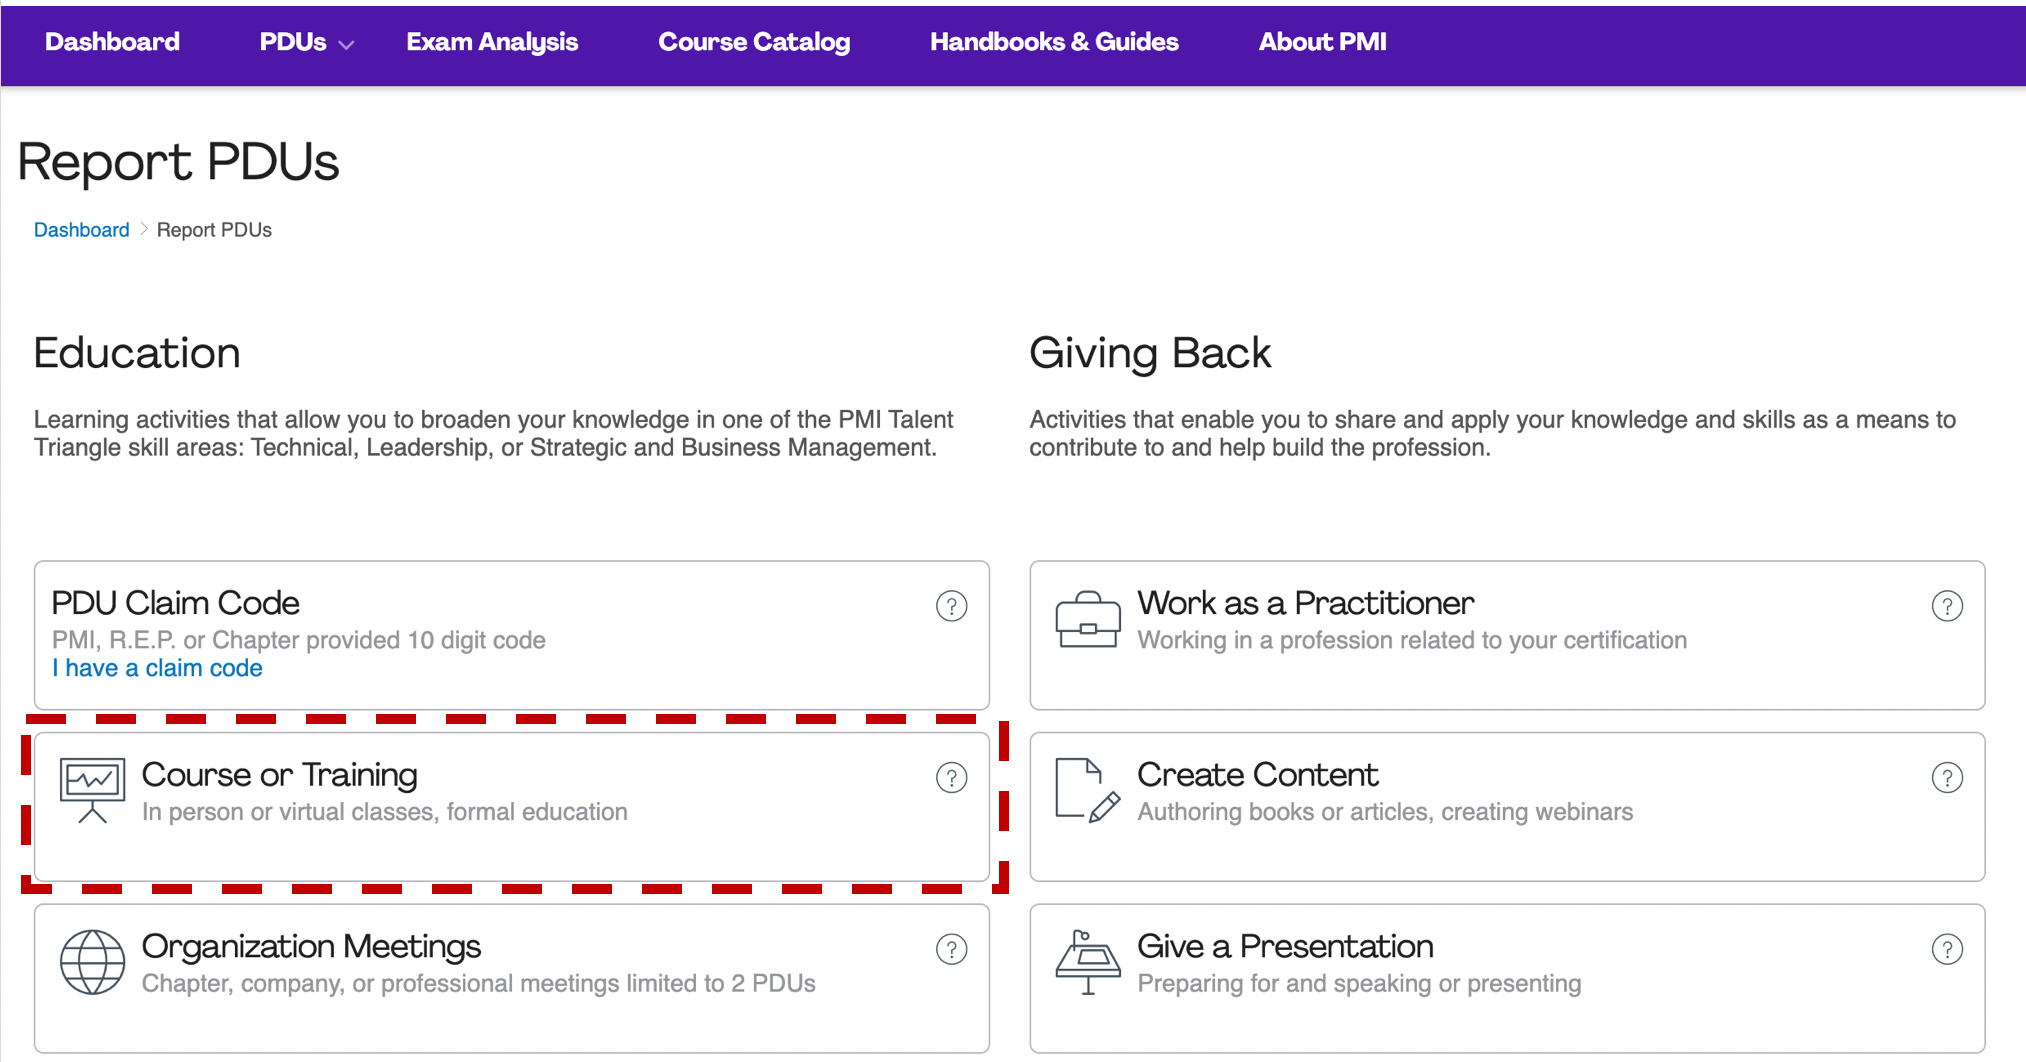Screen dimensions: 2026x1062
Task: Click the I have a claim code link
Action: point(157,668)
